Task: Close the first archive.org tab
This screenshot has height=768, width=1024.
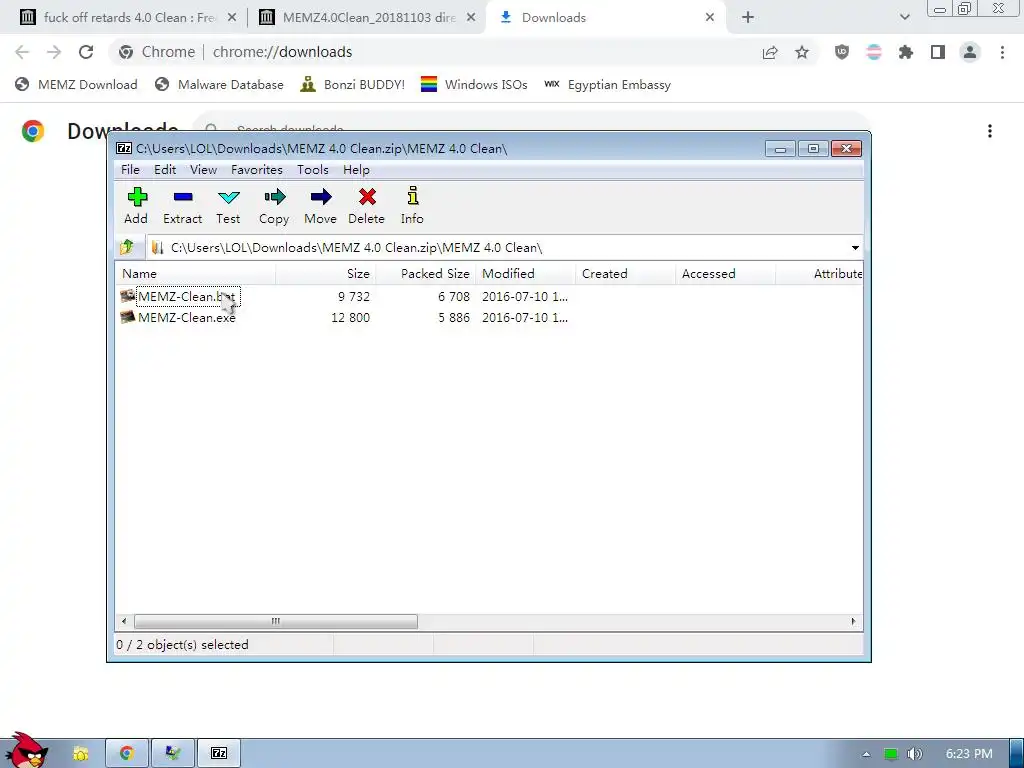Action: 232,18
